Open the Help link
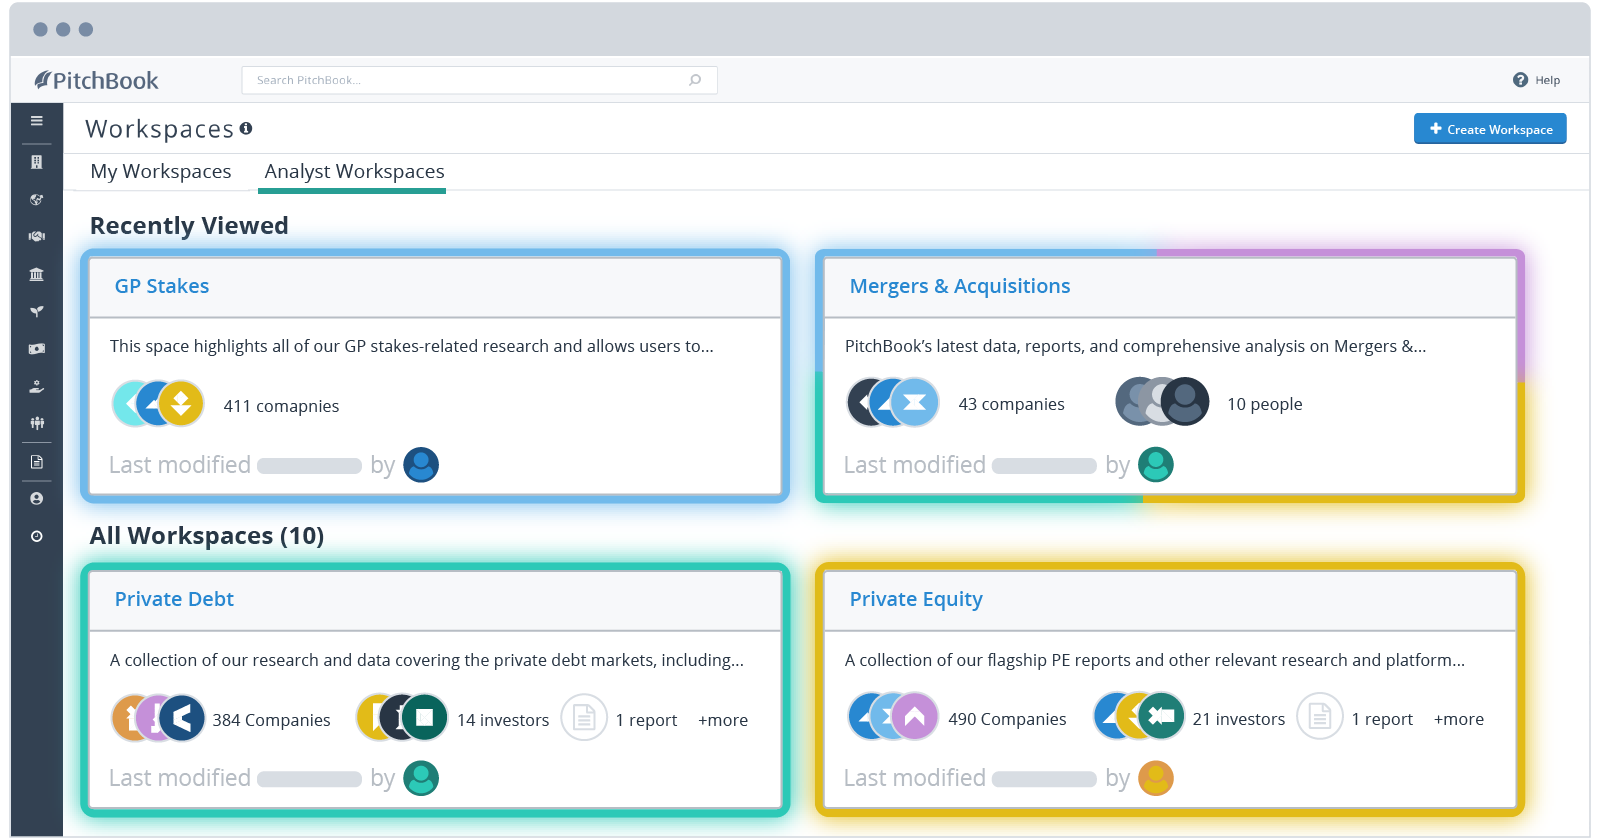Screen dimensions: 1600x840 coord(1547,81)
